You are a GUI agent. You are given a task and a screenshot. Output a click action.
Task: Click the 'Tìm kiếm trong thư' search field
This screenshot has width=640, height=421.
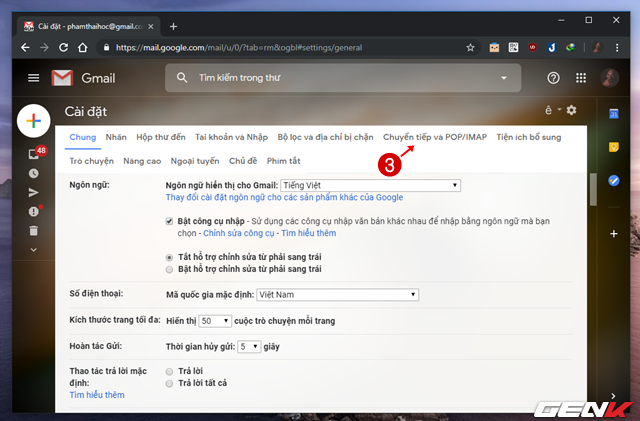tap(340, 78)
